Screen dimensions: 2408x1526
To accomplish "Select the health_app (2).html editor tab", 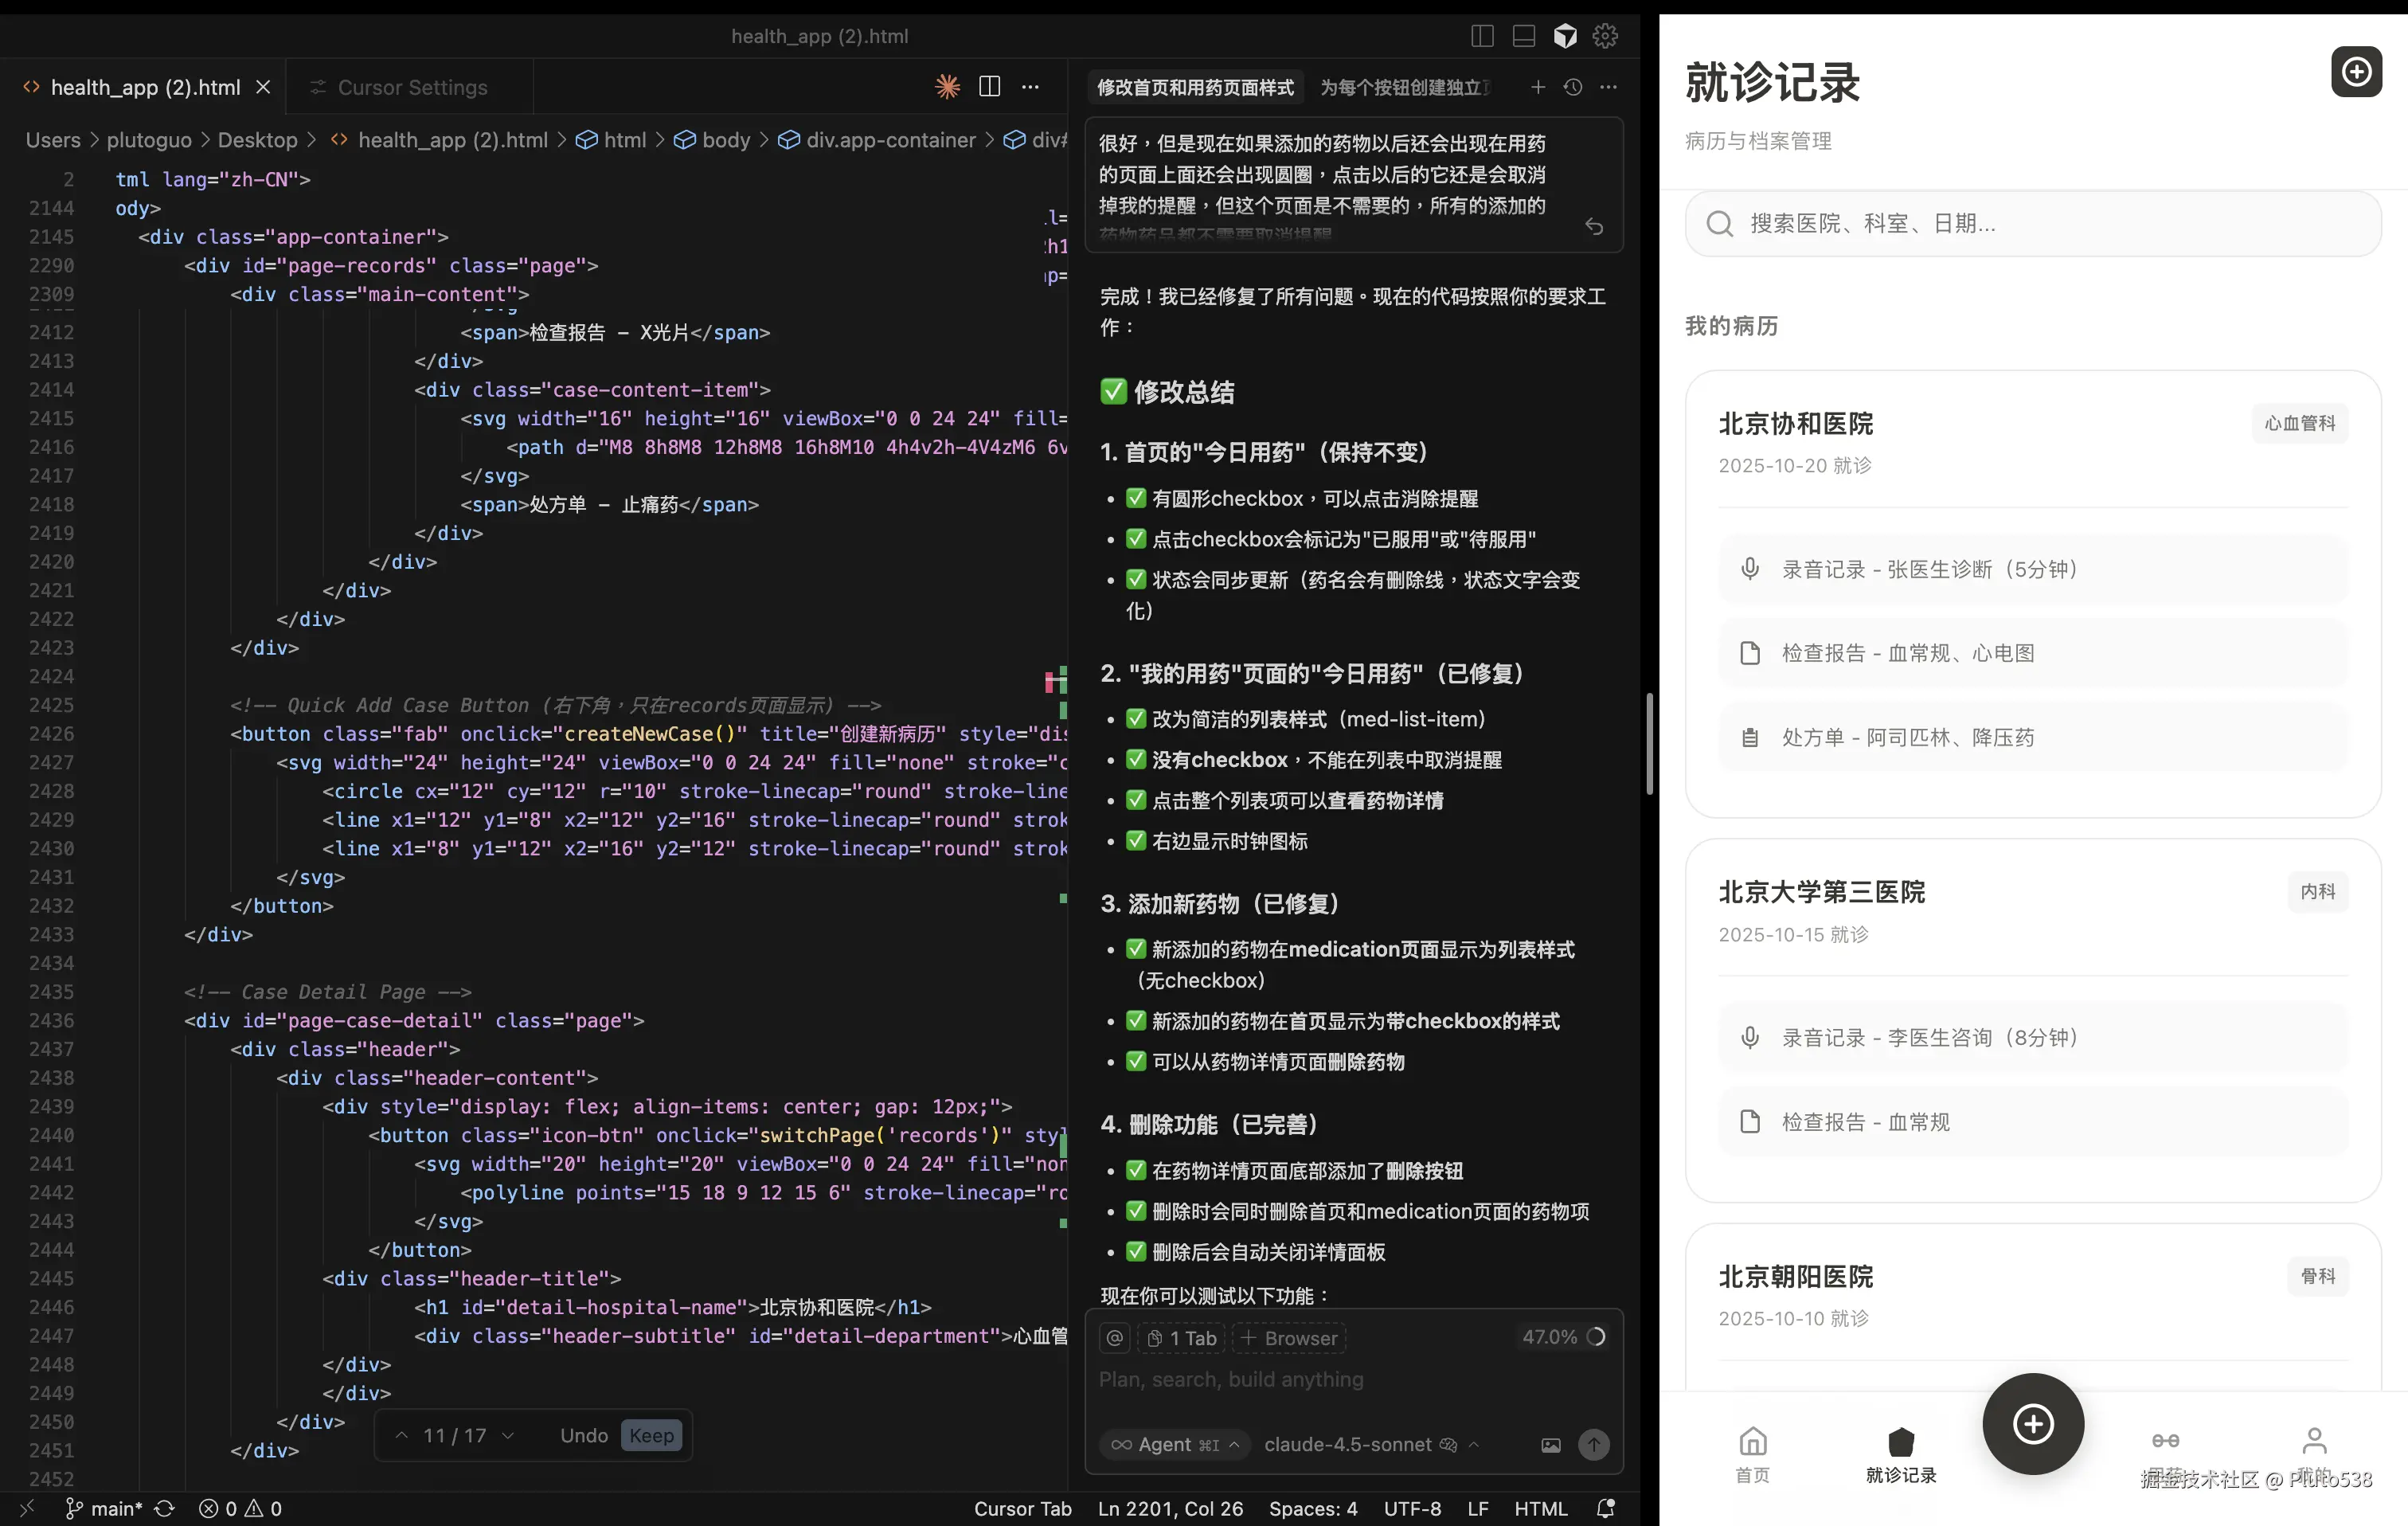I will tap(145, 87).
